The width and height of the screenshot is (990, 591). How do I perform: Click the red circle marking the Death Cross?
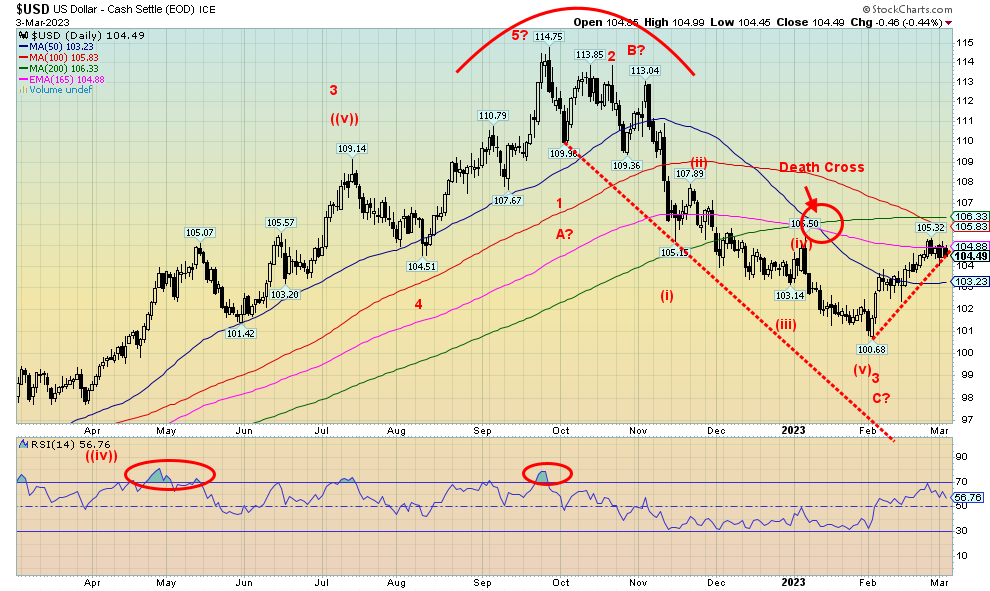point(821,221)
